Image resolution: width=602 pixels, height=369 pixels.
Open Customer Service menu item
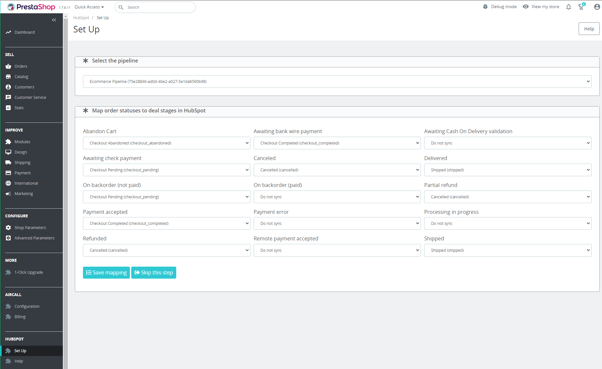pos(30,98)
